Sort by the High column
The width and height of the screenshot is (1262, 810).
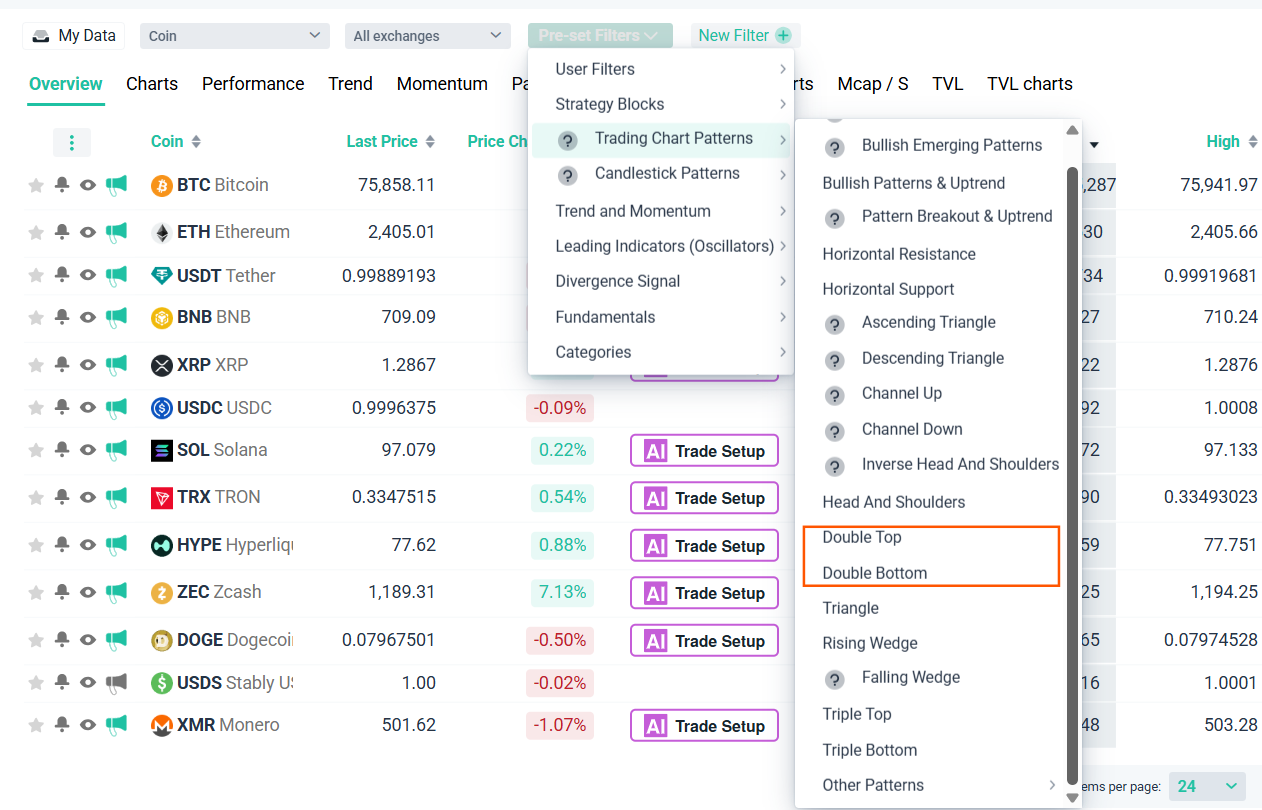(x=1231, y=142)
